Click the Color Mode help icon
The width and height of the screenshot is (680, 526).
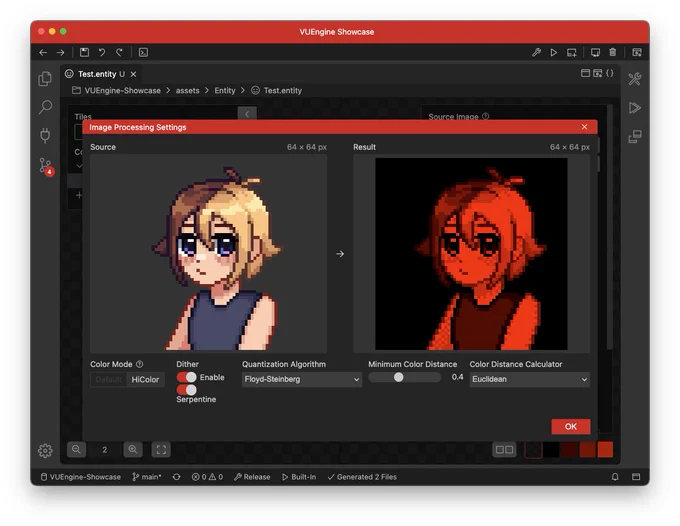click(140, 364)
